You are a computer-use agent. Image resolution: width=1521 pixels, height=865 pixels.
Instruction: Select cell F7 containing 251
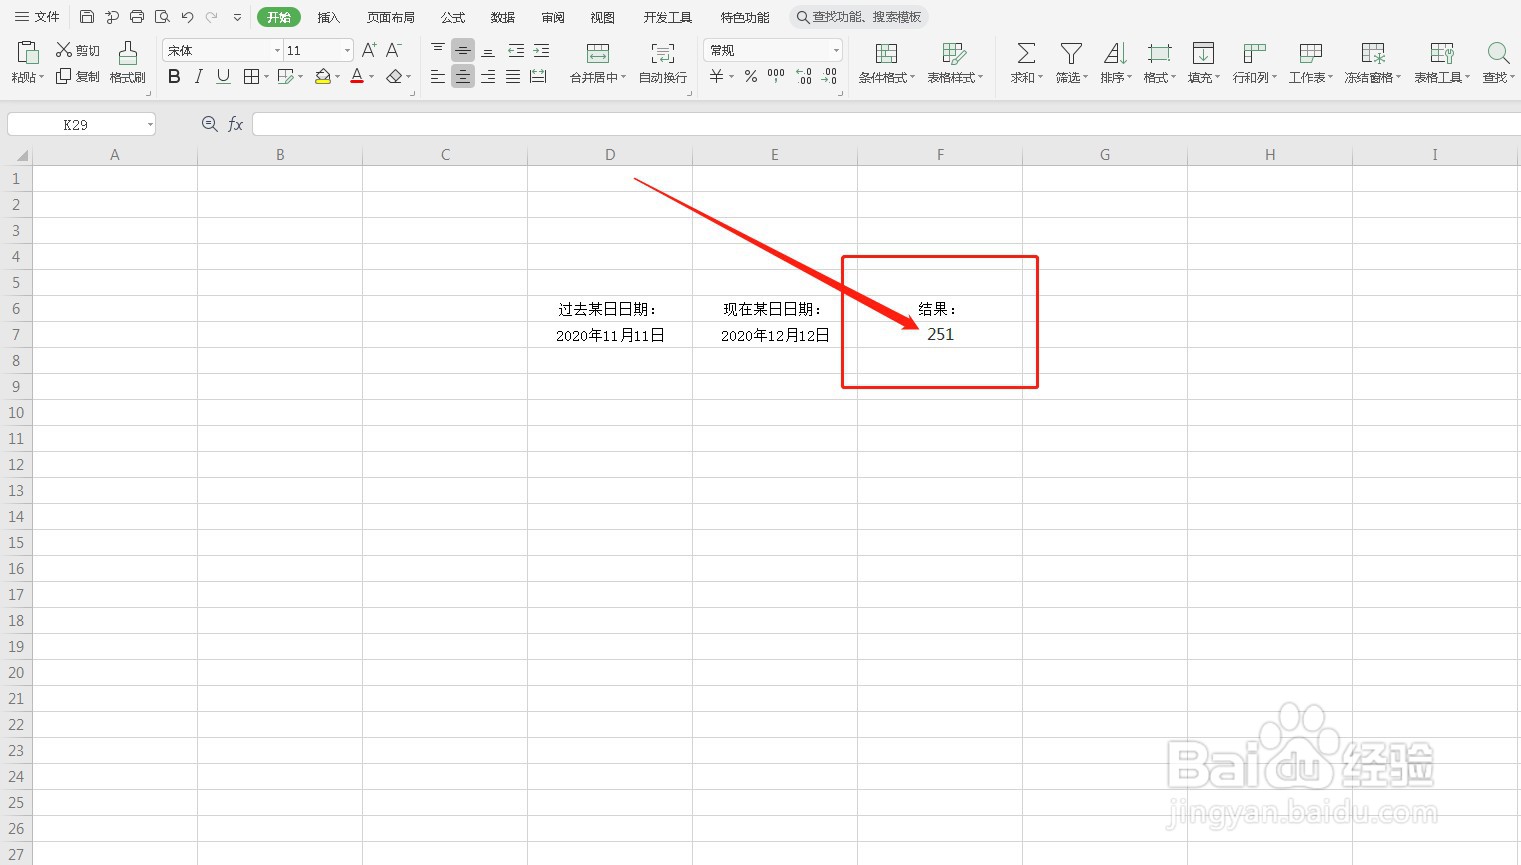pyautogui.click(x=940, y=334)
